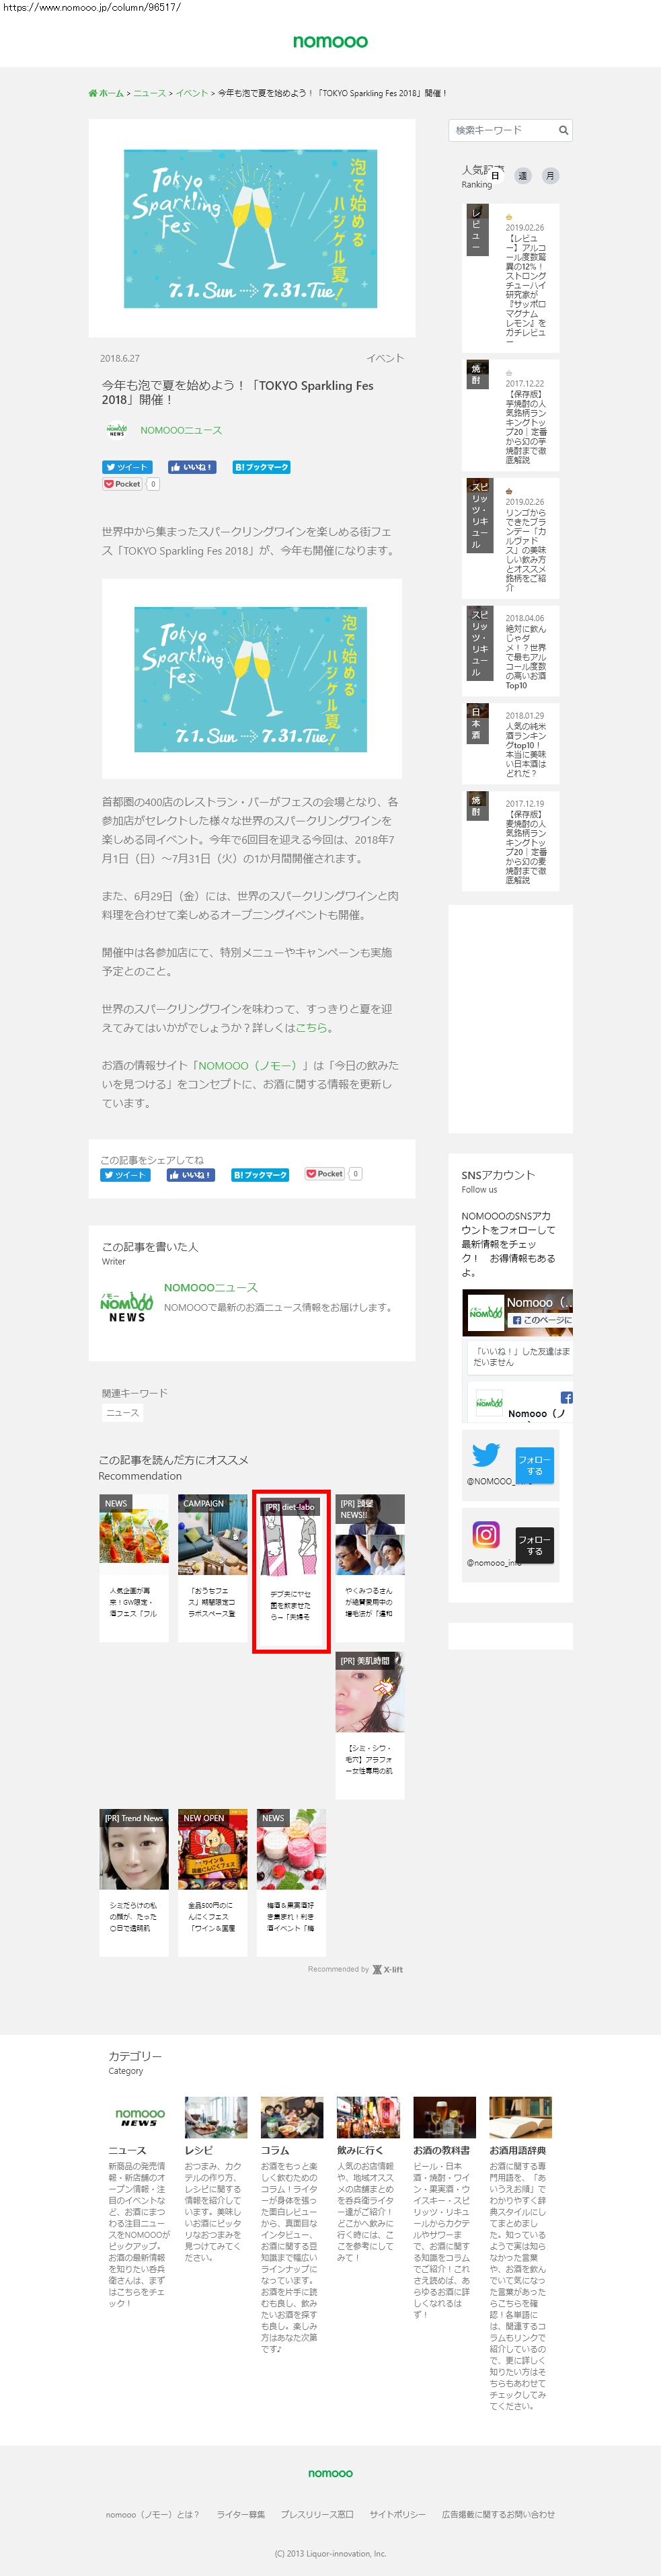Click the top B!ブックマーク button
The image size is (661, 2576).
coord(261,467)
